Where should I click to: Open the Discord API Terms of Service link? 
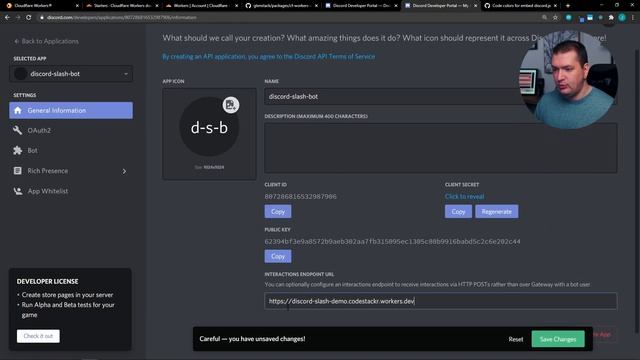click(x=269, y=57)
